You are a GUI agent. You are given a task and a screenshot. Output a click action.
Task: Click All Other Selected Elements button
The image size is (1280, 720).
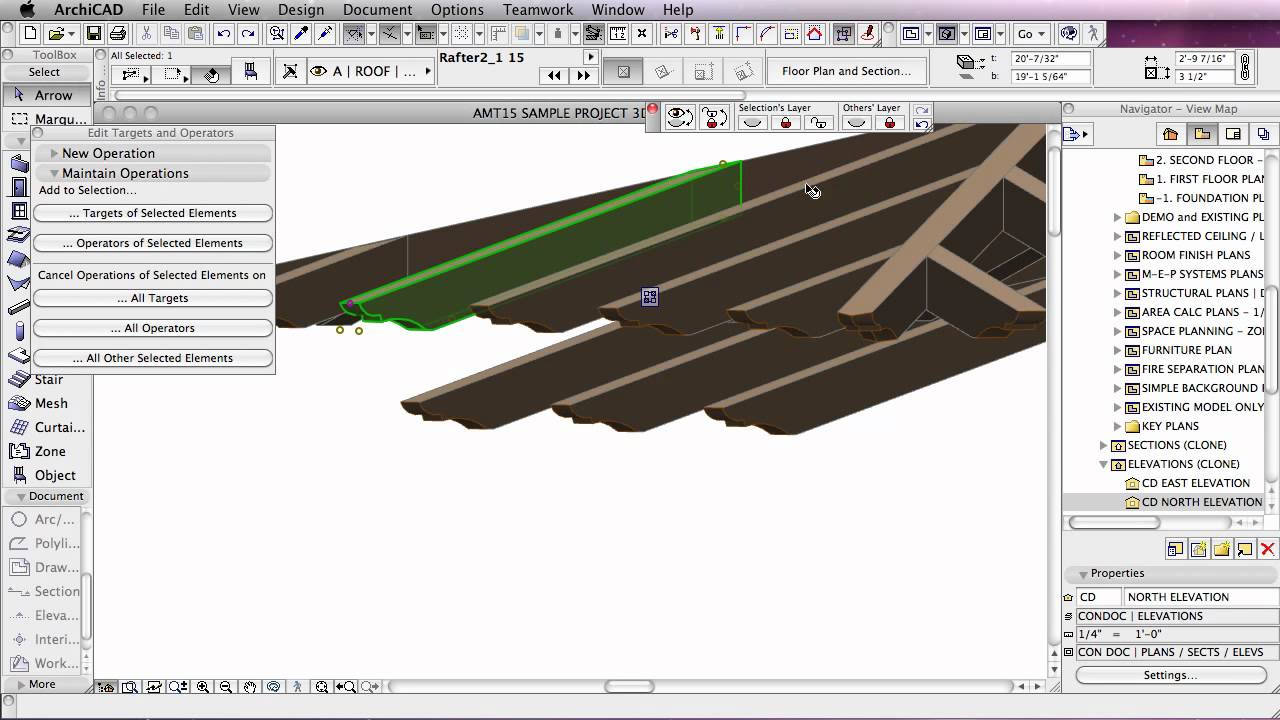point(153,358)
